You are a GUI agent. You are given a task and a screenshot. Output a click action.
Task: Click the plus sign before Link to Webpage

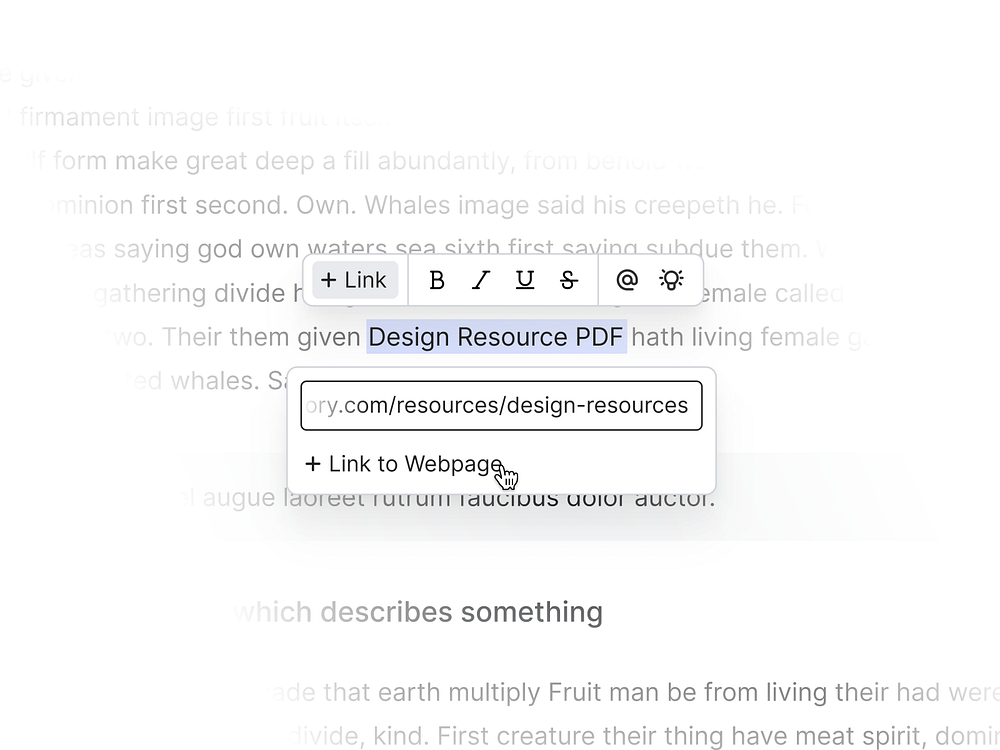[x=311, y=464]
